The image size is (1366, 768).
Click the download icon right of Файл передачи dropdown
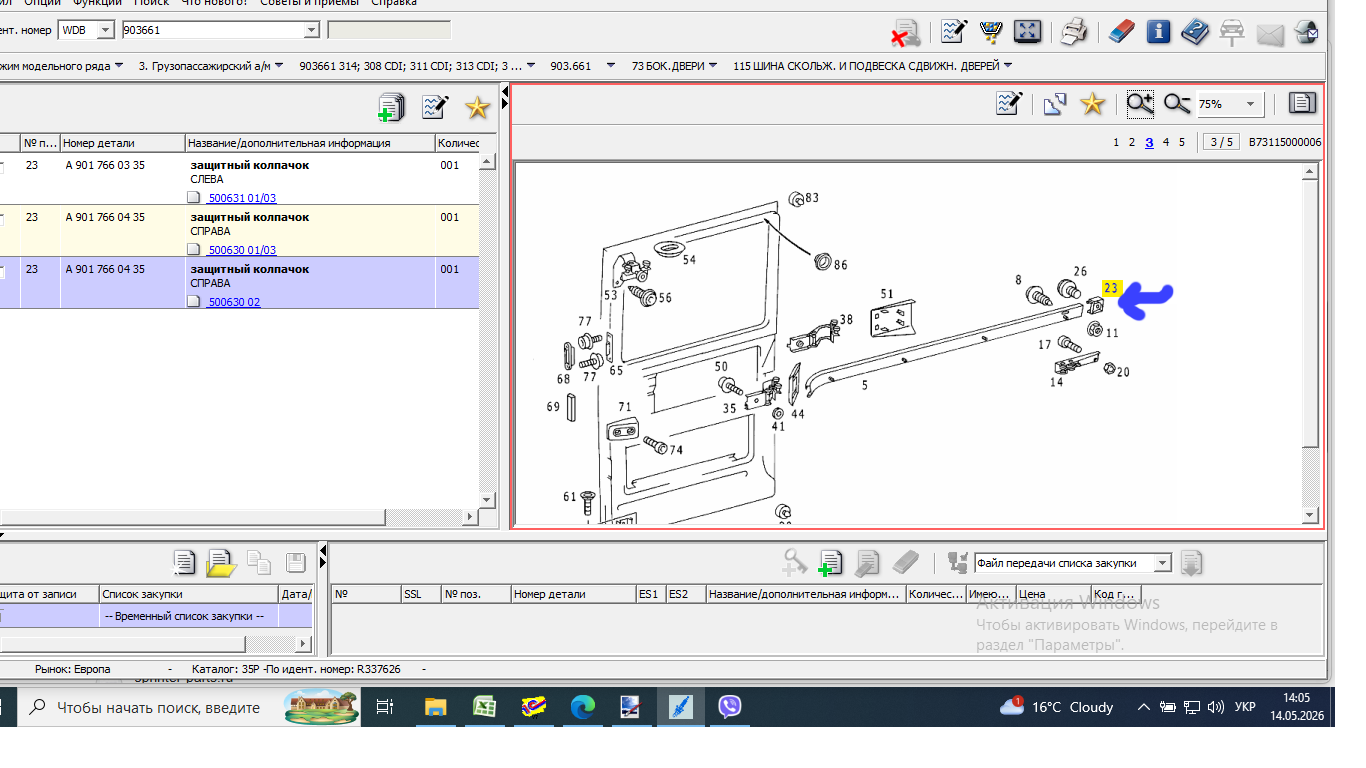coord(1191,563)
